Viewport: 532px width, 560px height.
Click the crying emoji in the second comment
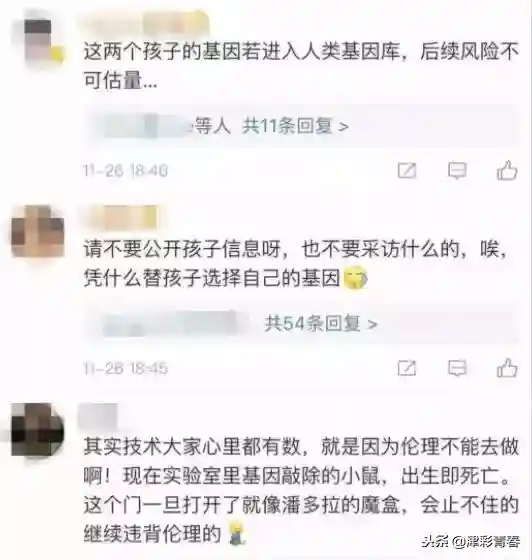355,278
